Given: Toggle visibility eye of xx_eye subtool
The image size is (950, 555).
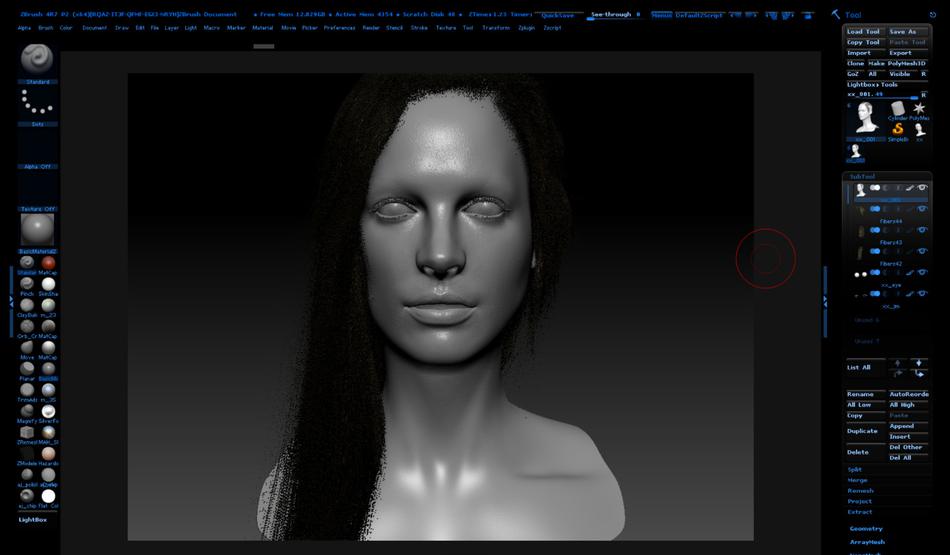Looking at the screenshot, I should pos(922,273).
